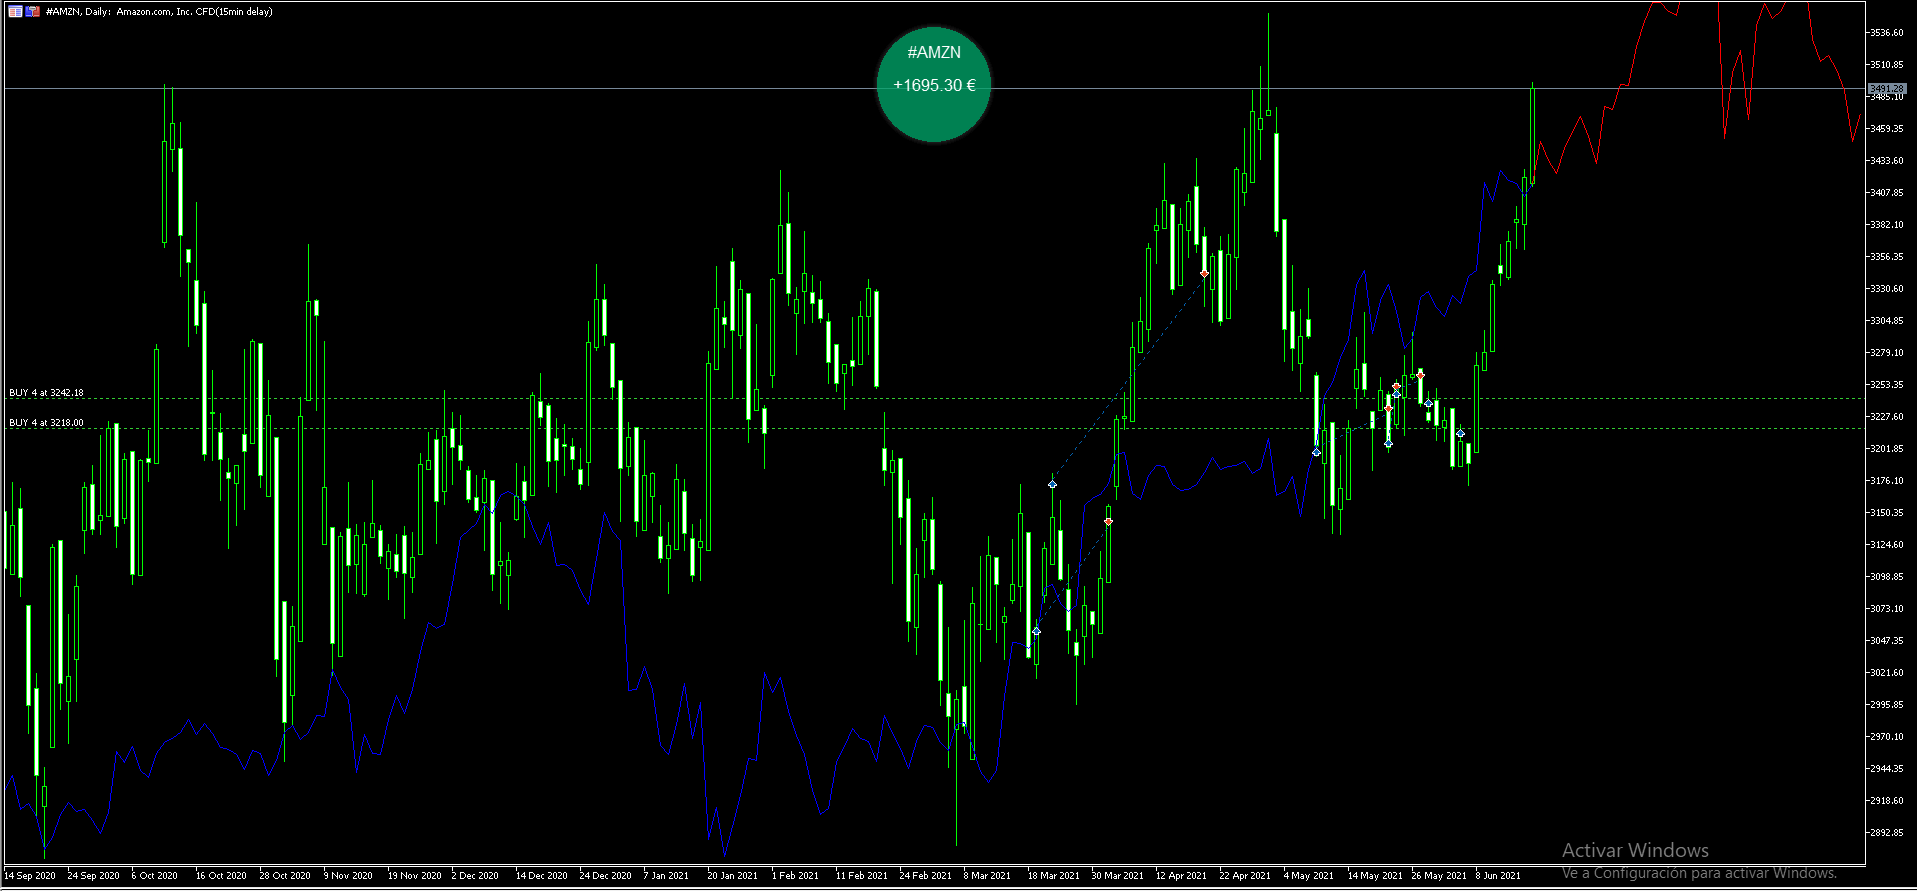Click the 3253.35 price scale label

(x=1887, y=385)
